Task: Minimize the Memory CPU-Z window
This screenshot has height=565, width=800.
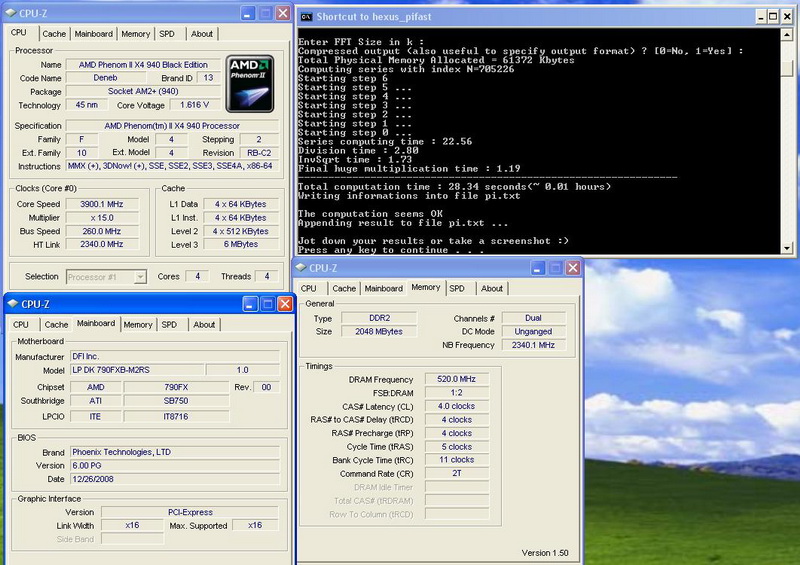Action: [x=538, y=268]
